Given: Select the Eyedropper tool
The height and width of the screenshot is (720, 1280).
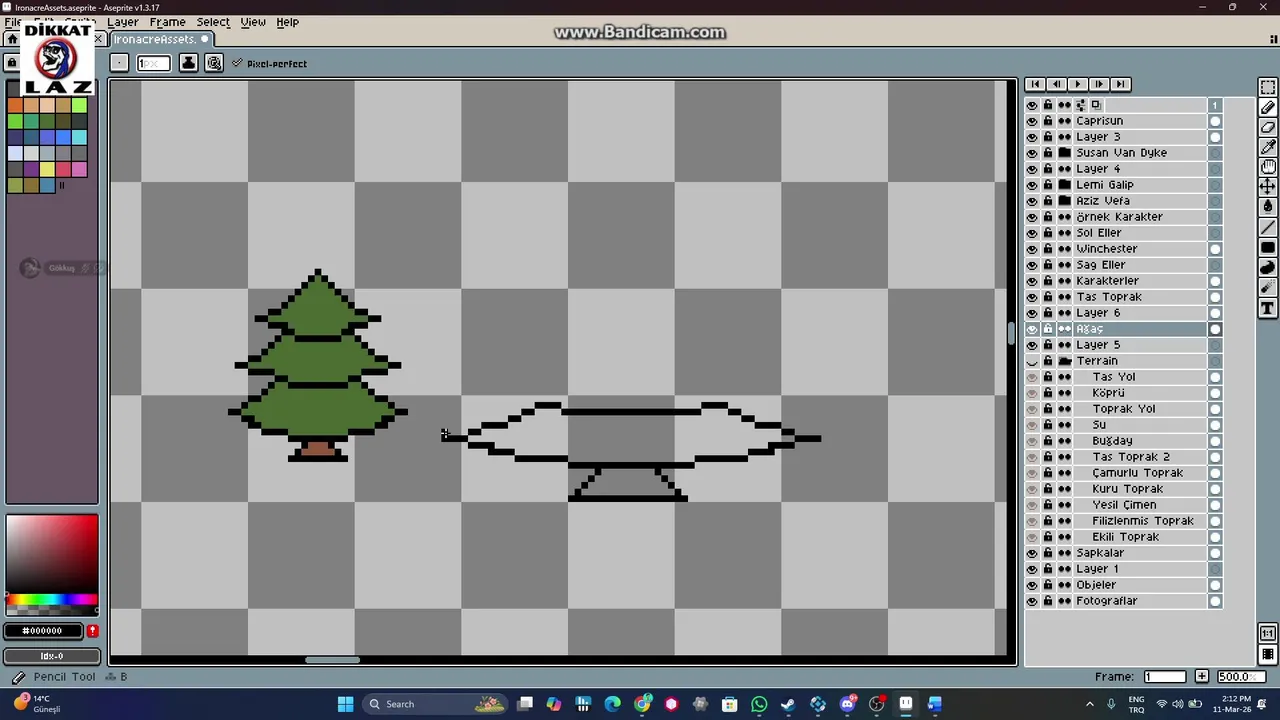Looking at the screenshot, I should click(x=1267, y=147).
